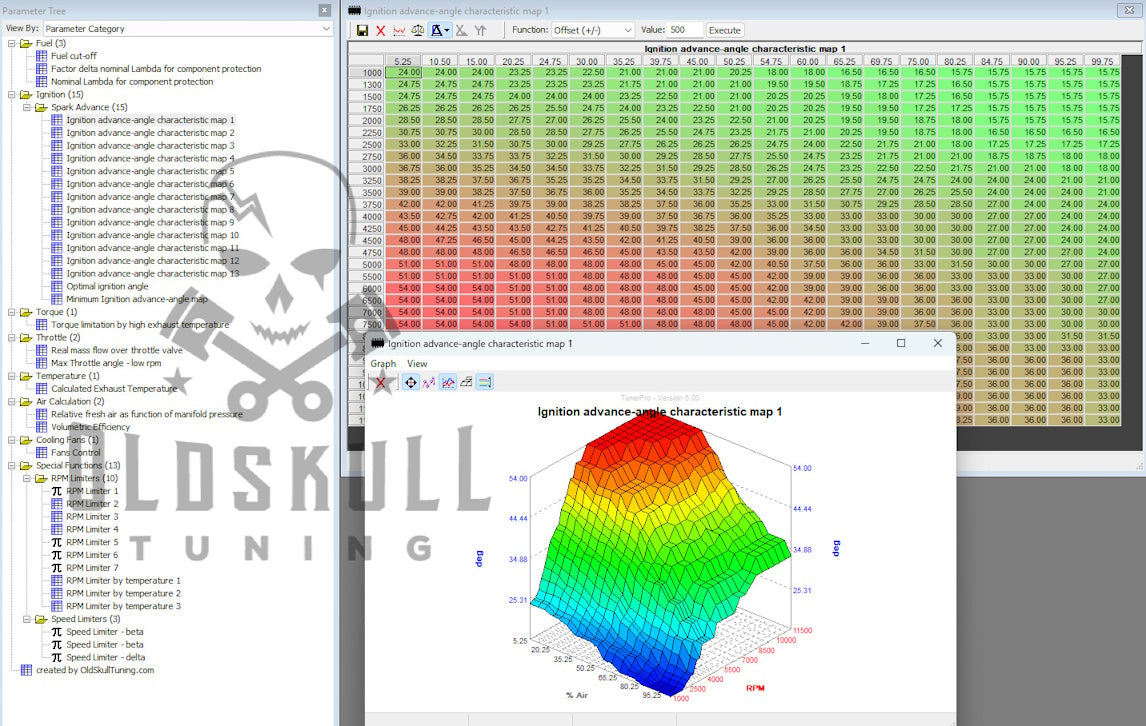Image resolution: width=1146 pixels, height=726 pixels.
Task: Click the table icon beside Max Throttle angle - low rpm
Action: coord(42,363)
